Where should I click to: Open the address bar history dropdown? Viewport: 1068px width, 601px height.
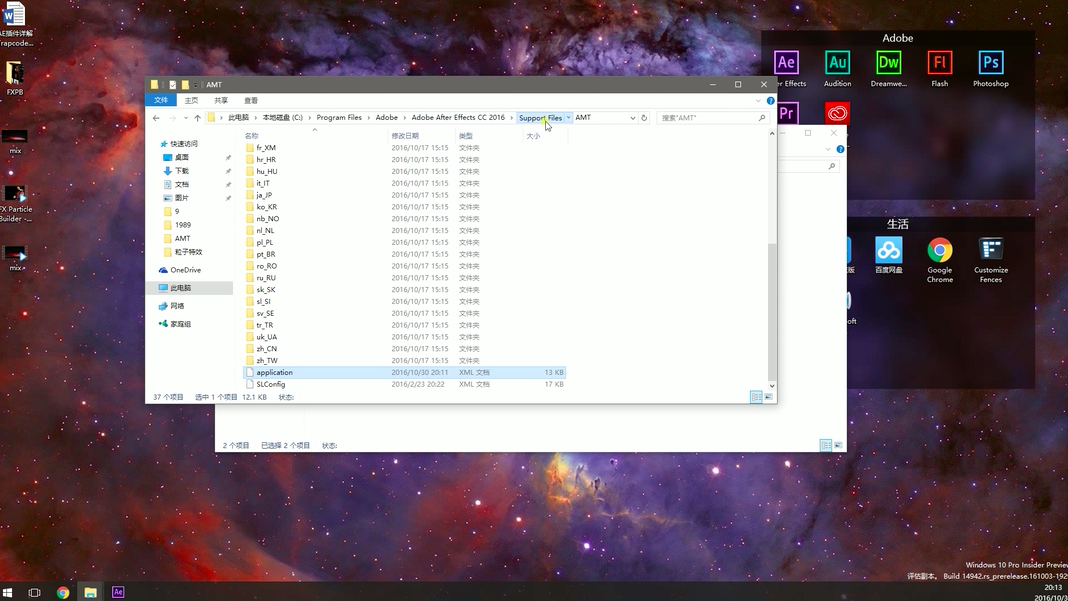click(632, 118)
